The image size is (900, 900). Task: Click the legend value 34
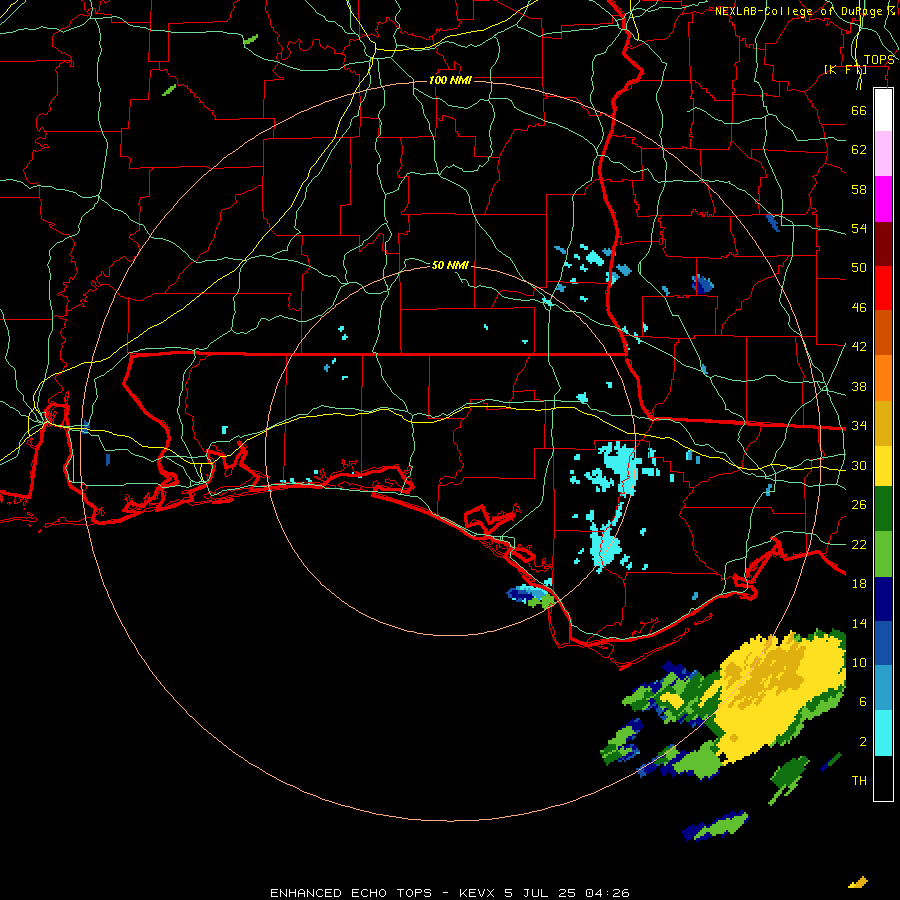coord(859,425)
